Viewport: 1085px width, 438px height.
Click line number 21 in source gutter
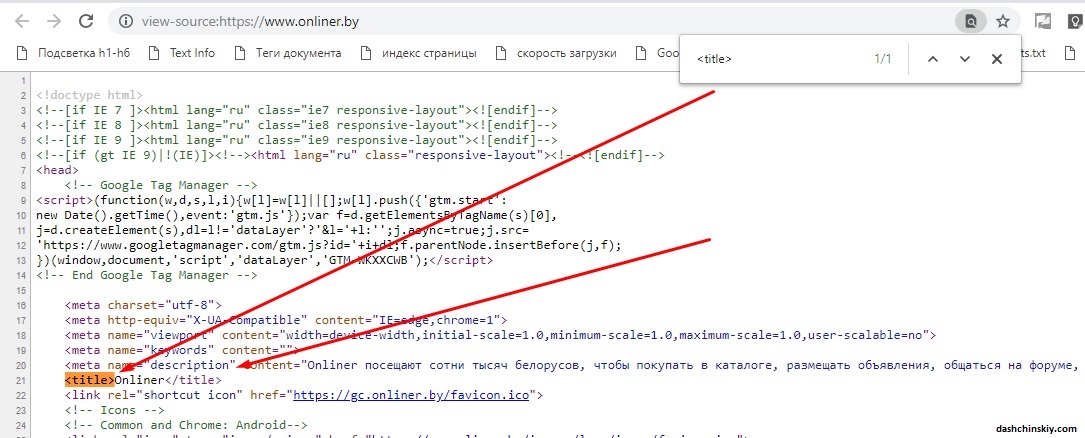point(22,380)
